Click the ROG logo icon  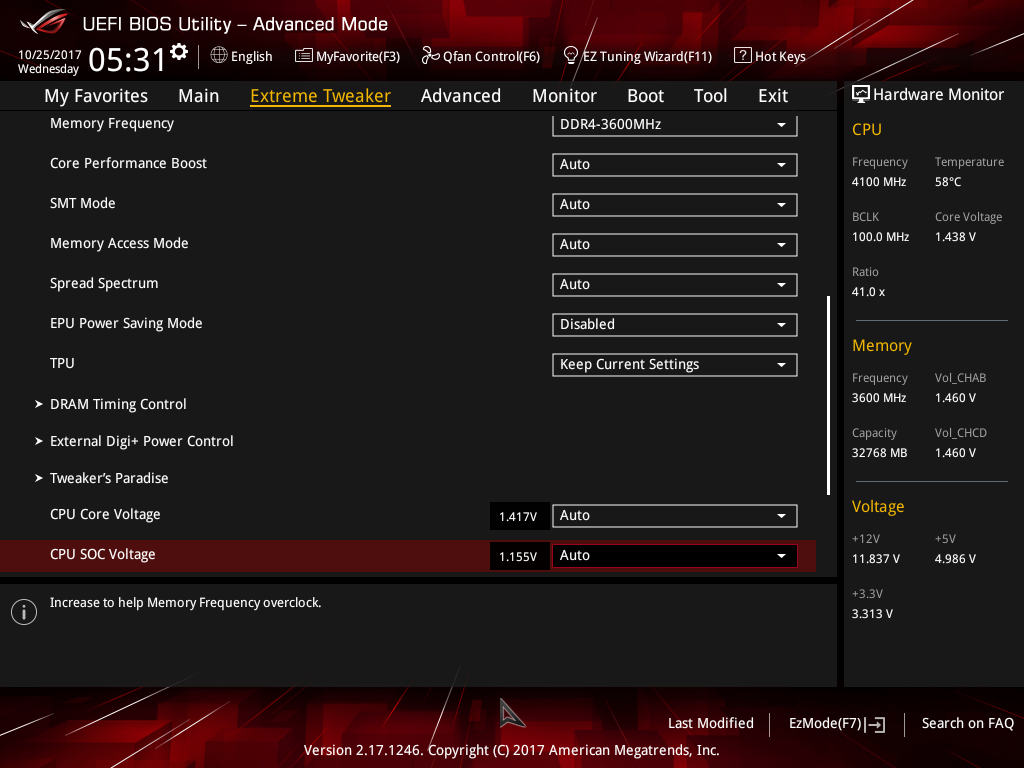pos(44,22)
